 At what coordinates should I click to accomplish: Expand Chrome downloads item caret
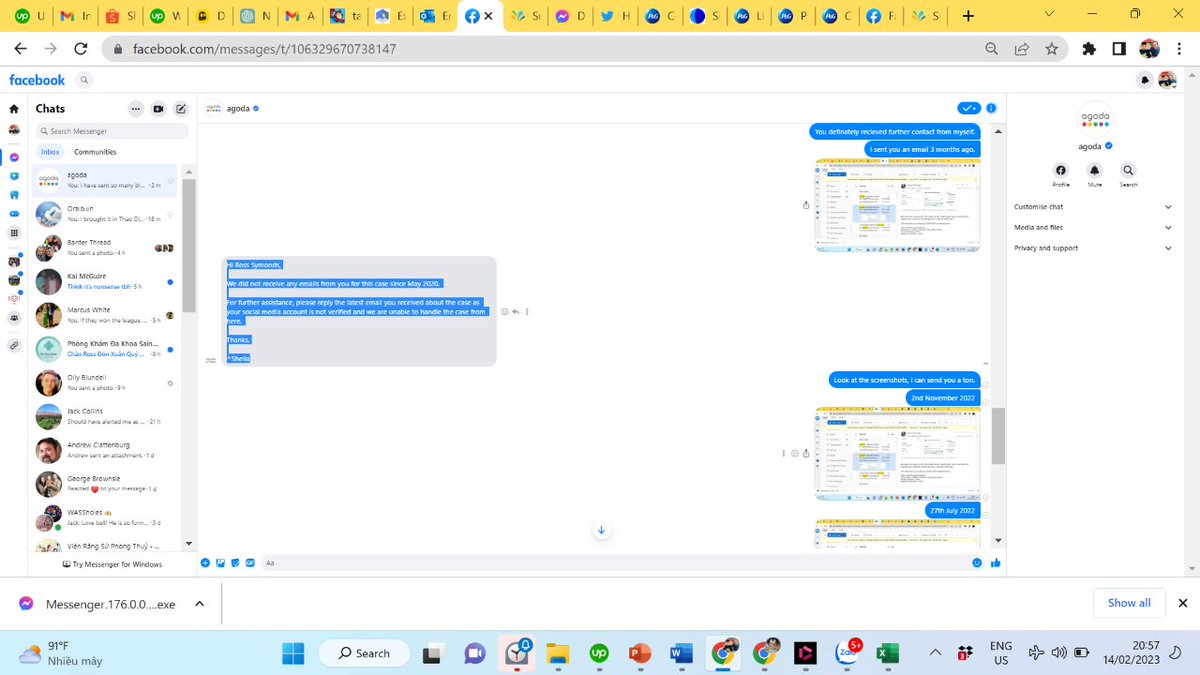click(x=199, y=604)
